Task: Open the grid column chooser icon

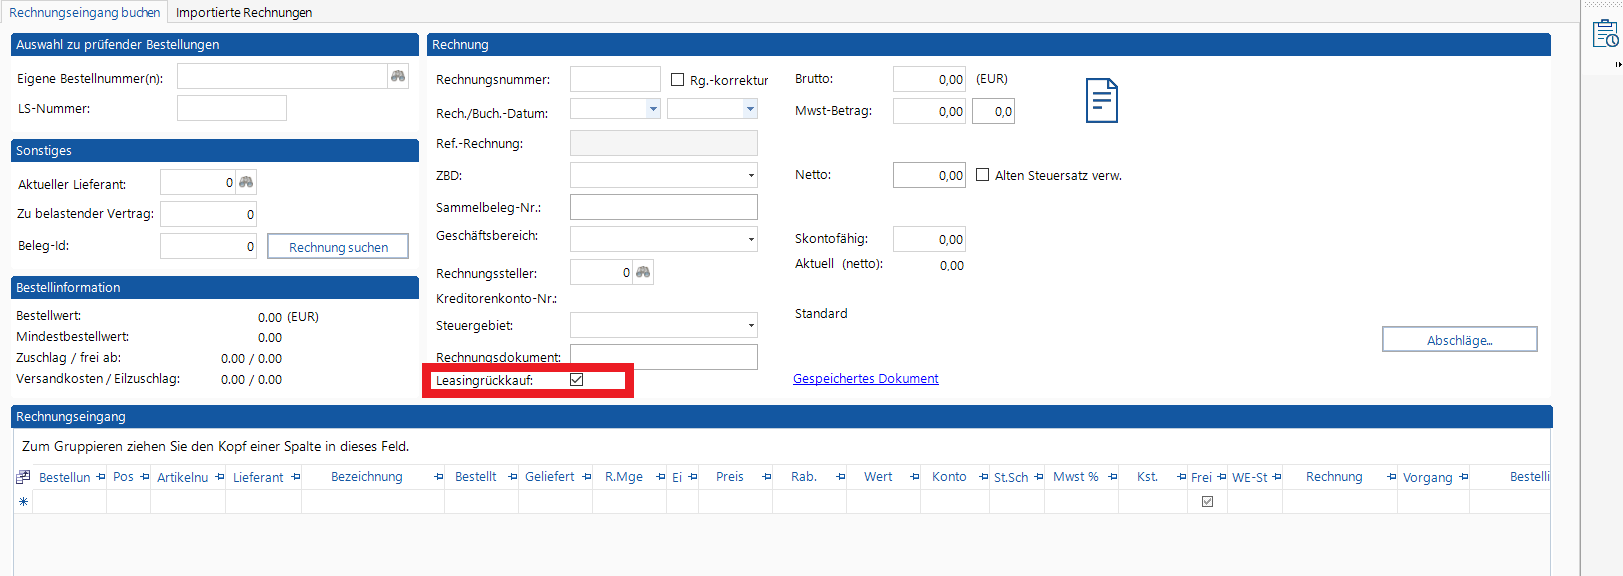Action: (23, 477)
